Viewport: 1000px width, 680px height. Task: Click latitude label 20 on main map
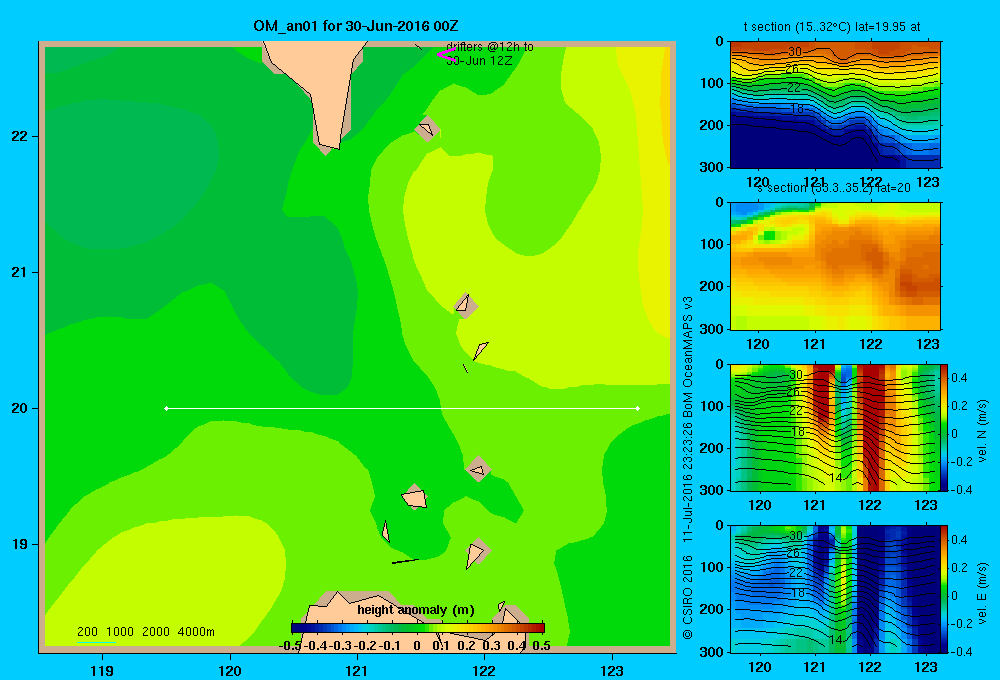[20, 408]
